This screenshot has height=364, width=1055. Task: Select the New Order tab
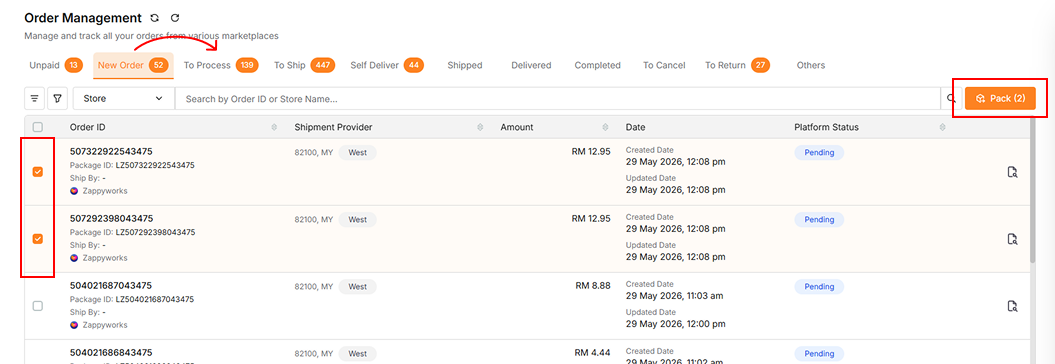point(133,65)
